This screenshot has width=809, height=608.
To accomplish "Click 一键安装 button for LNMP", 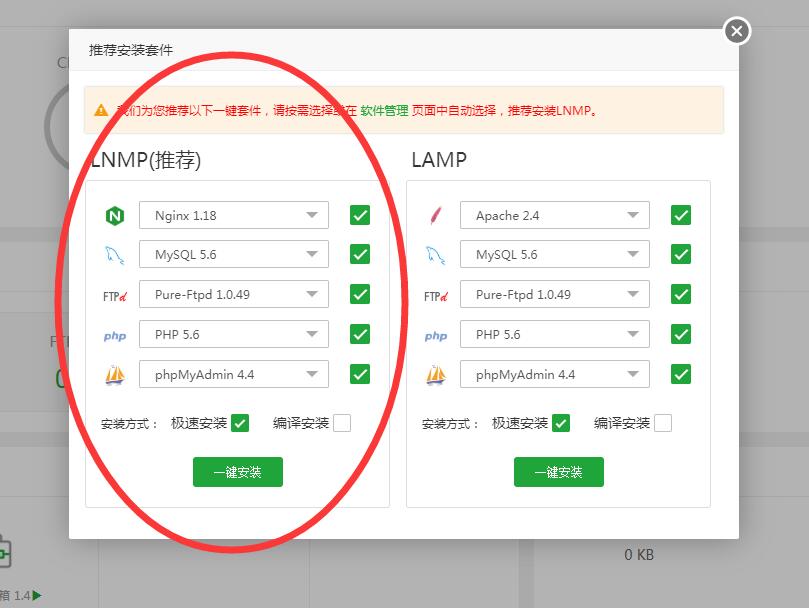I will tap(238, 472).
